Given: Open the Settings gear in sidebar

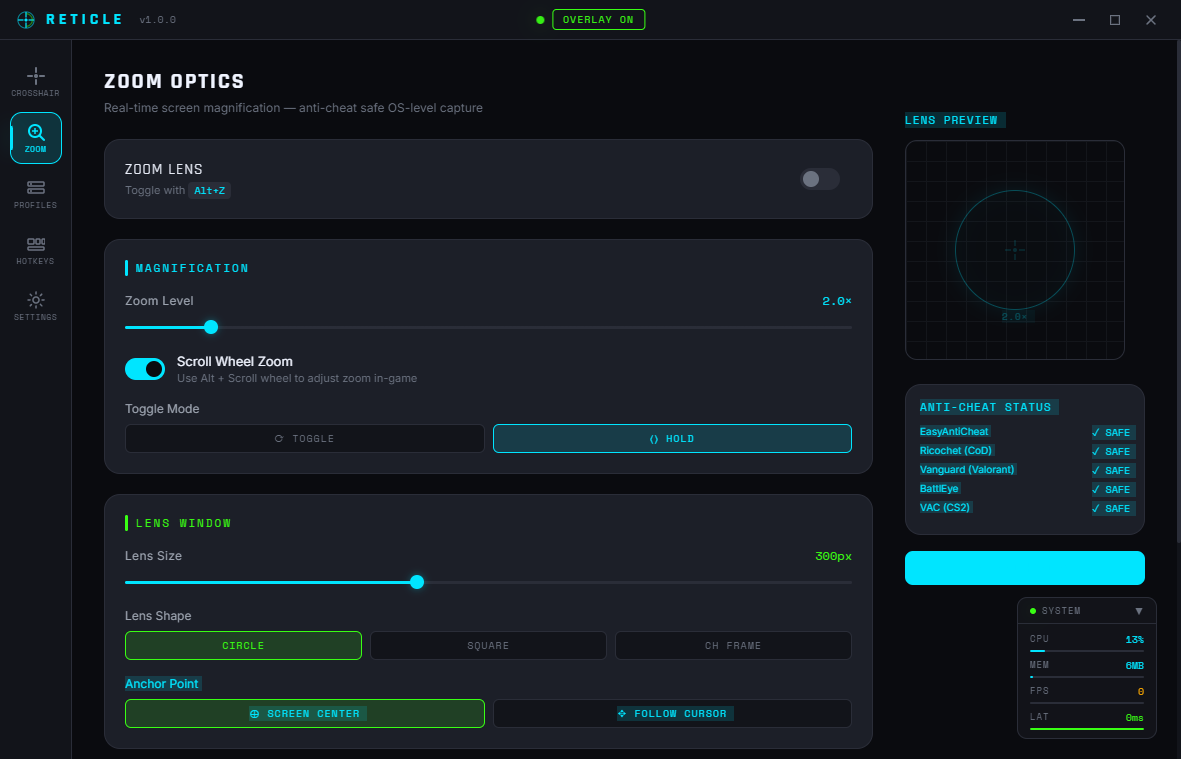Looking at the screenshot, I should click(35, 306).
